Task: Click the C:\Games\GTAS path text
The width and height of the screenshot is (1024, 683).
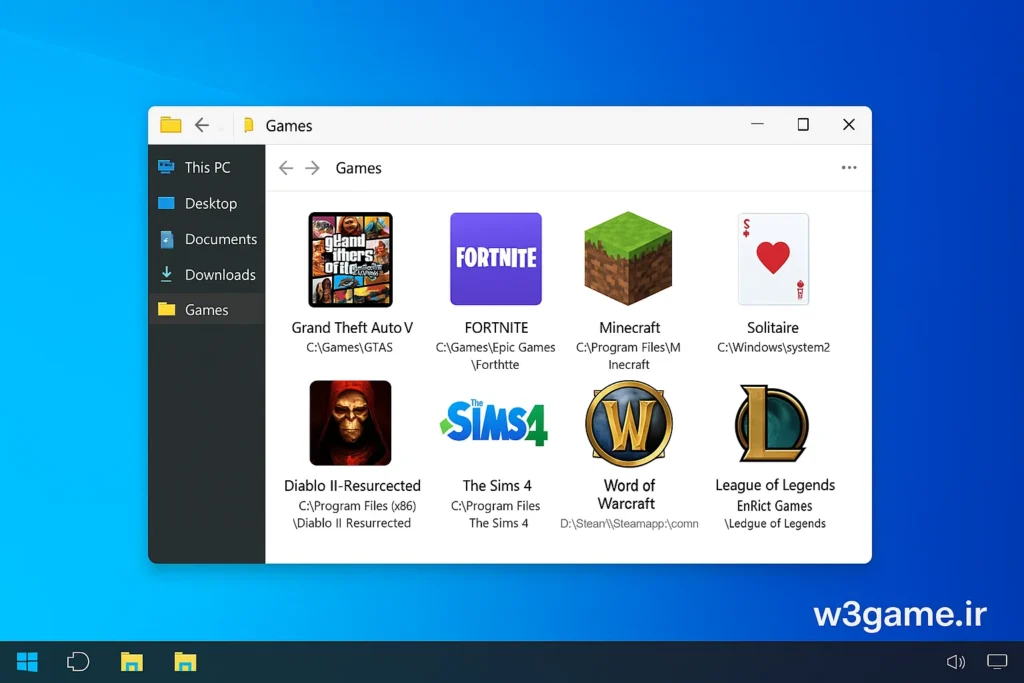Action: pos(349,347)
